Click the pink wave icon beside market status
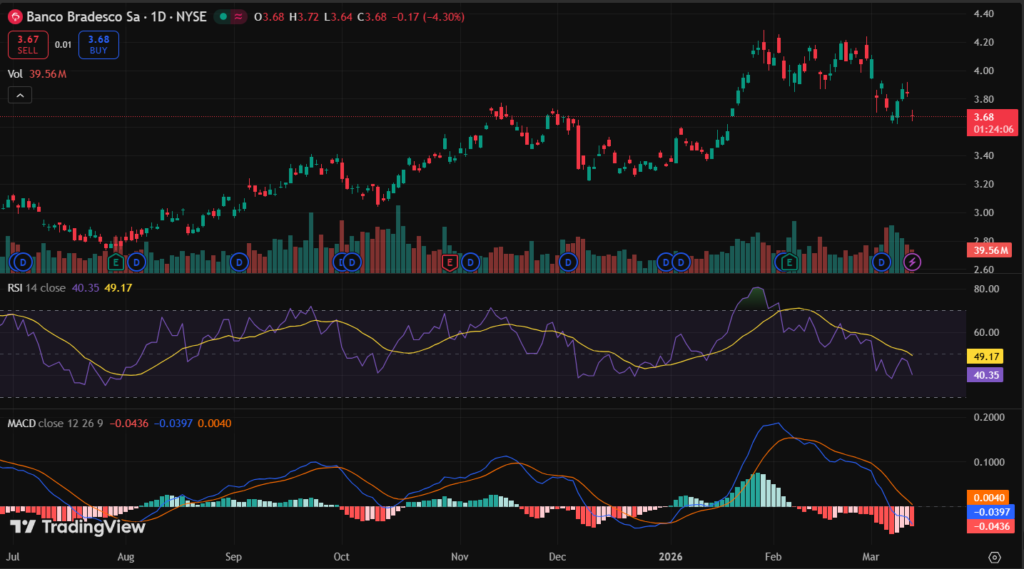This screenshot has width=1024, height=569. (239, 17)
